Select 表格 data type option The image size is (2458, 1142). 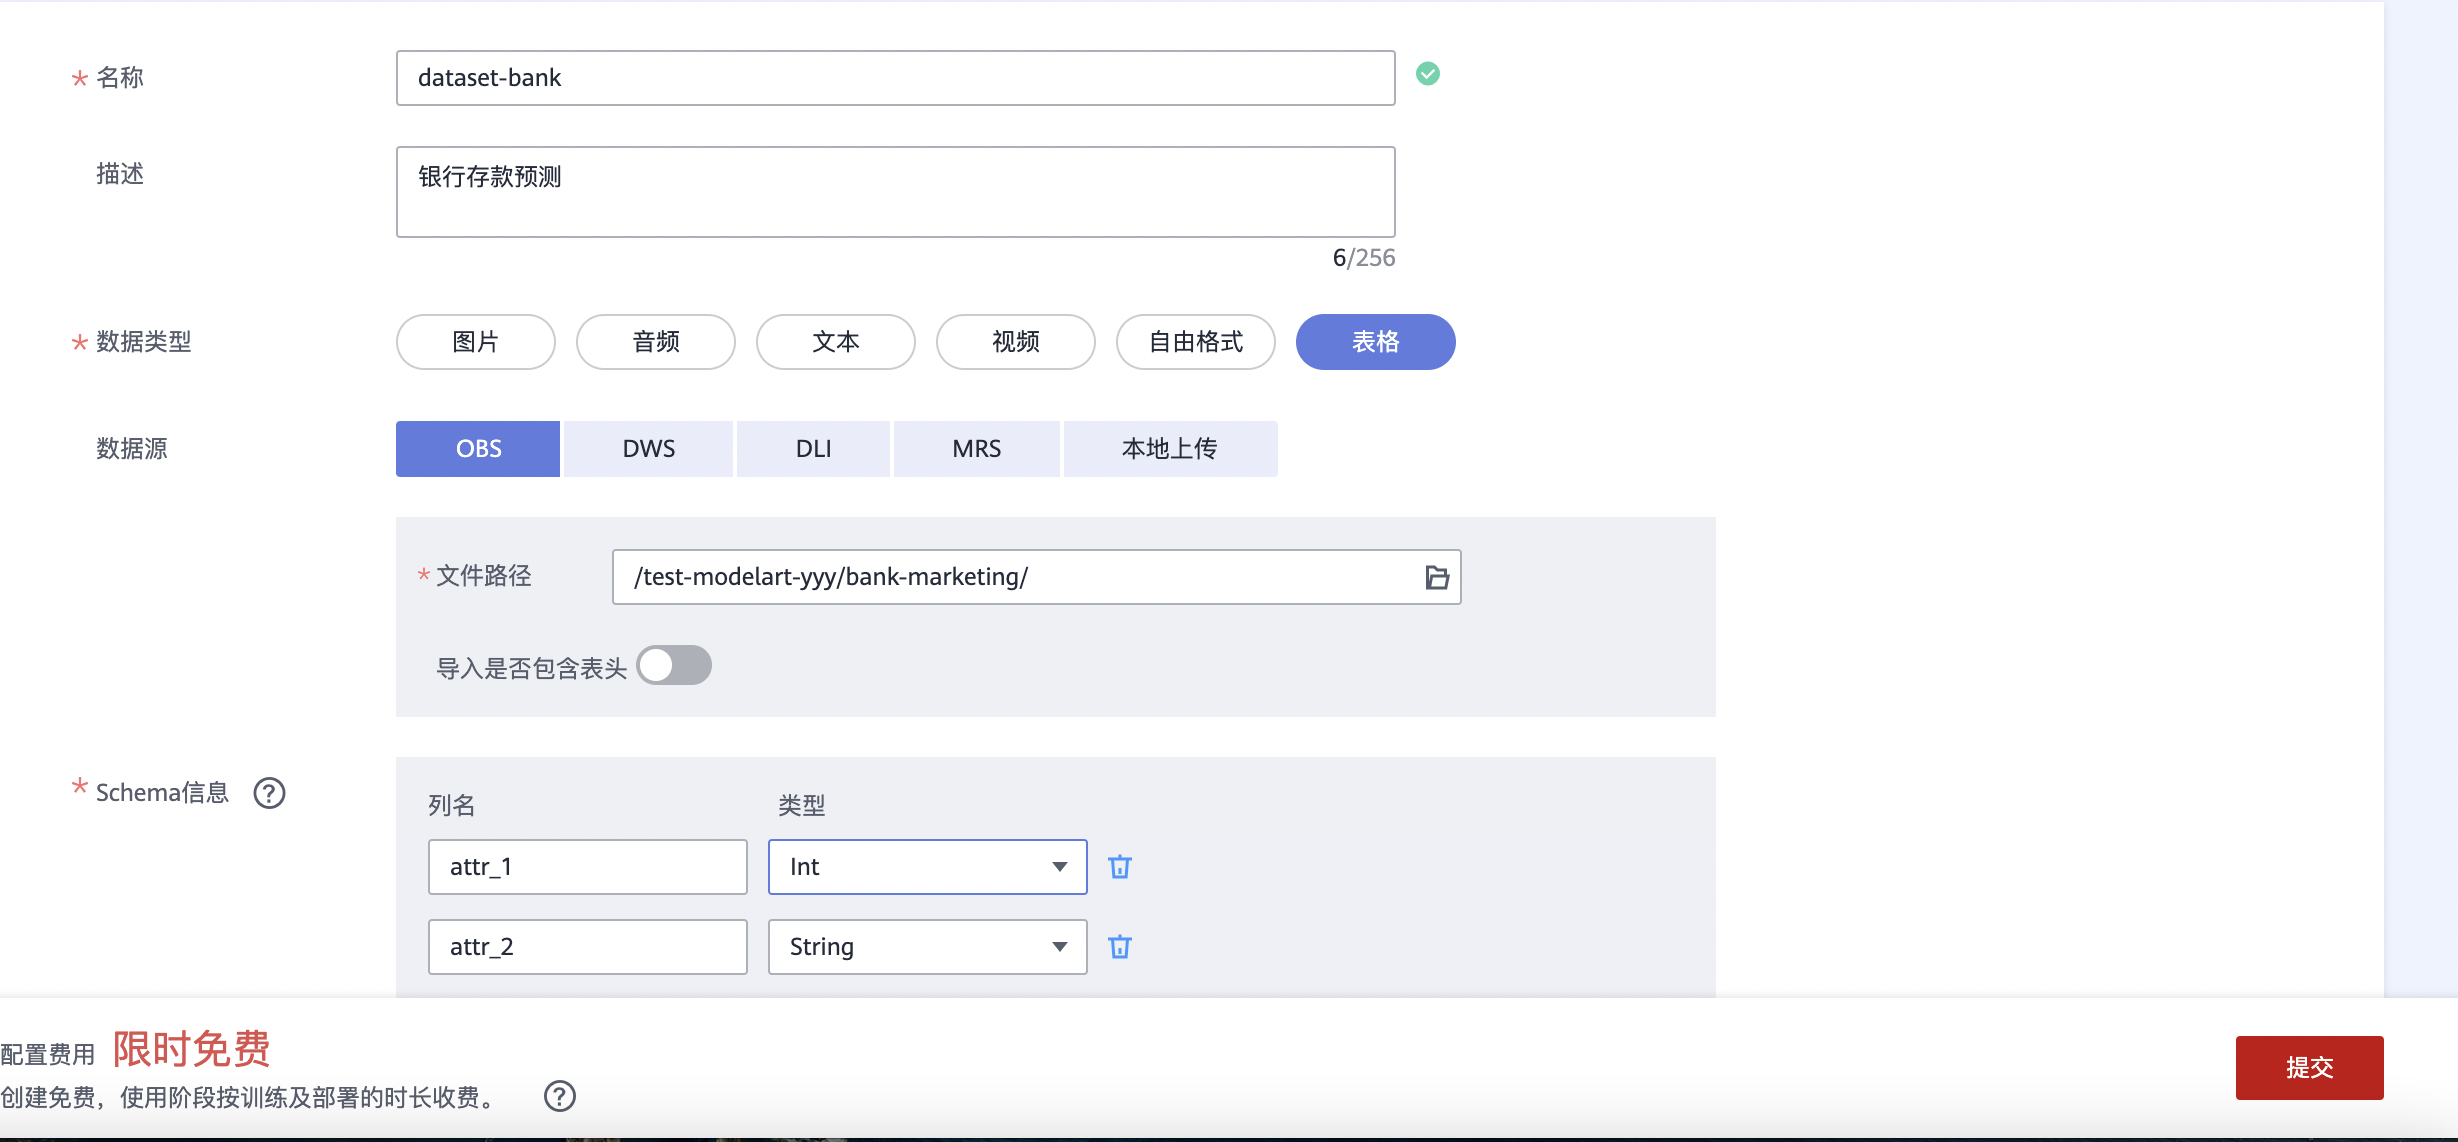click(1375, 342)
